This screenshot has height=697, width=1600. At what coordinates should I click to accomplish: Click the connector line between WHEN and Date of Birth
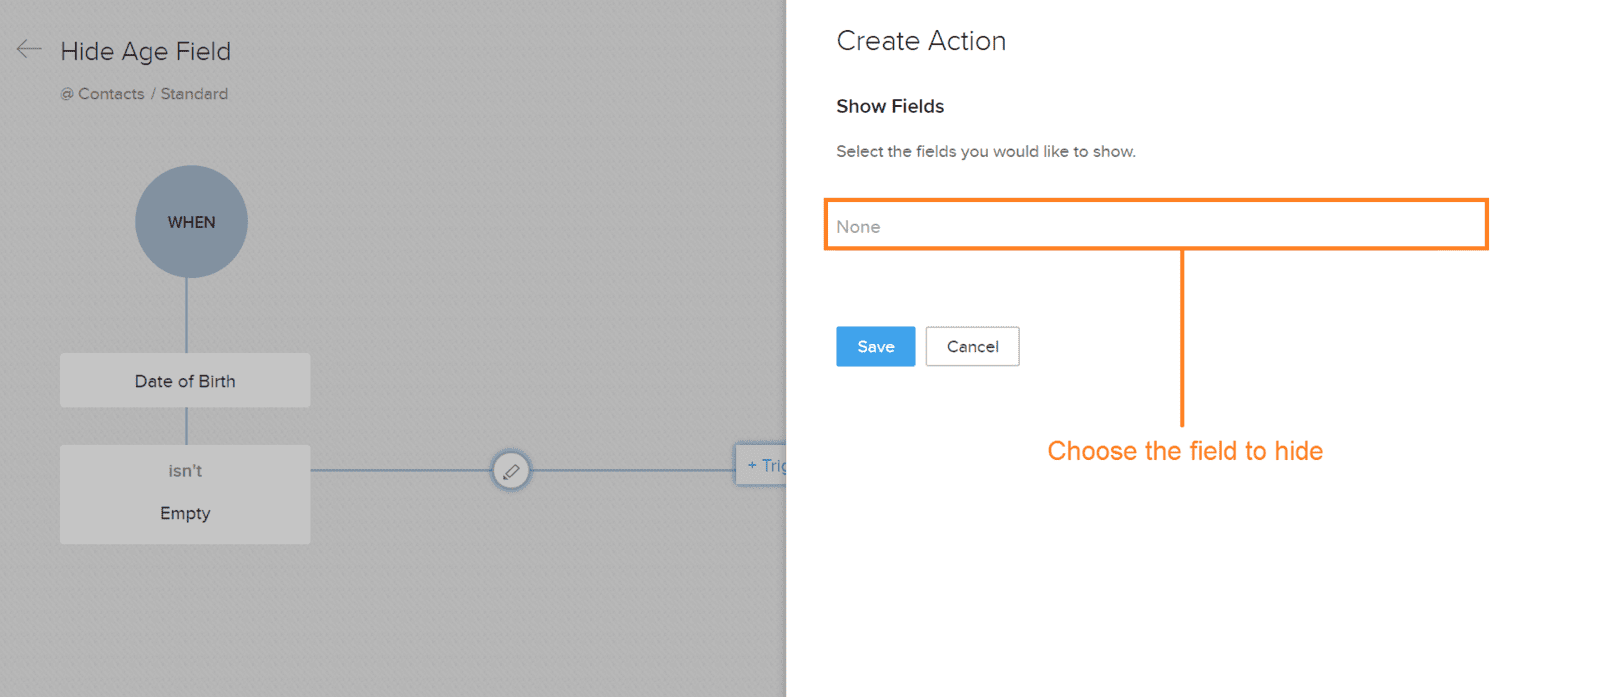point(187,315)
